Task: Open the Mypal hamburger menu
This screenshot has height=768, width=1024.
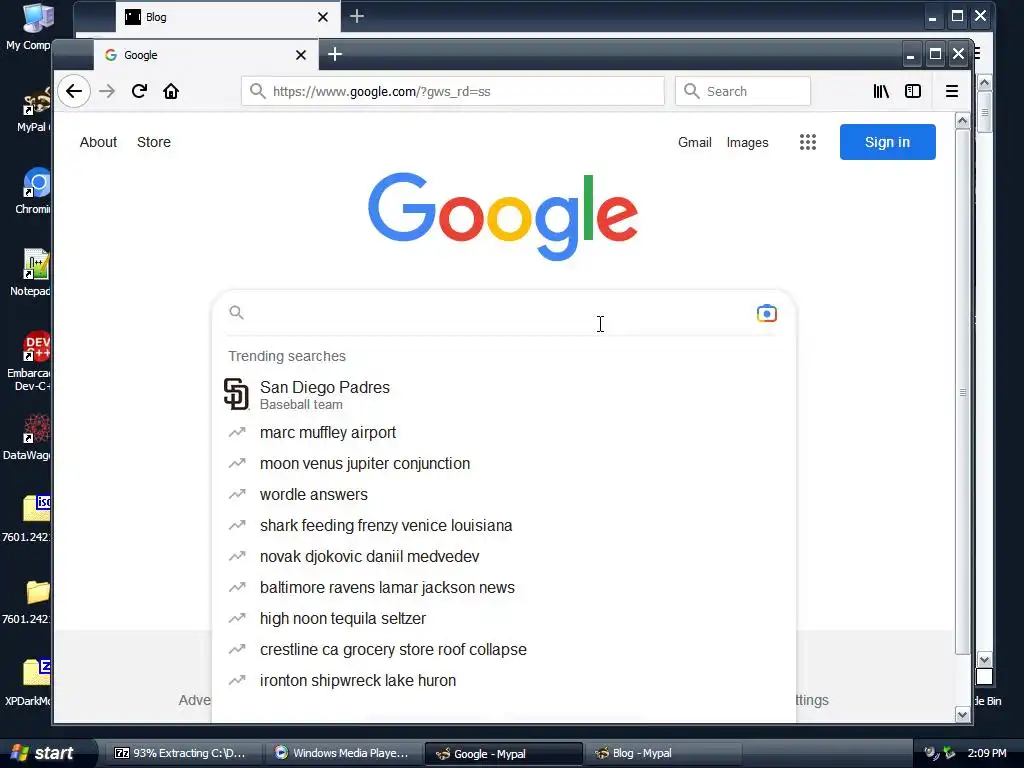Action: click(x=952, y=91)
